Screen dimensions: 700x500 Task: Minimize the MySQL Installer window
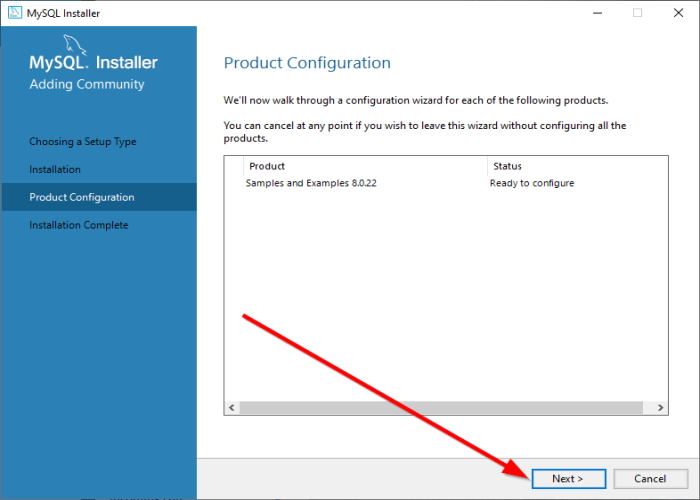pos(595,13)
